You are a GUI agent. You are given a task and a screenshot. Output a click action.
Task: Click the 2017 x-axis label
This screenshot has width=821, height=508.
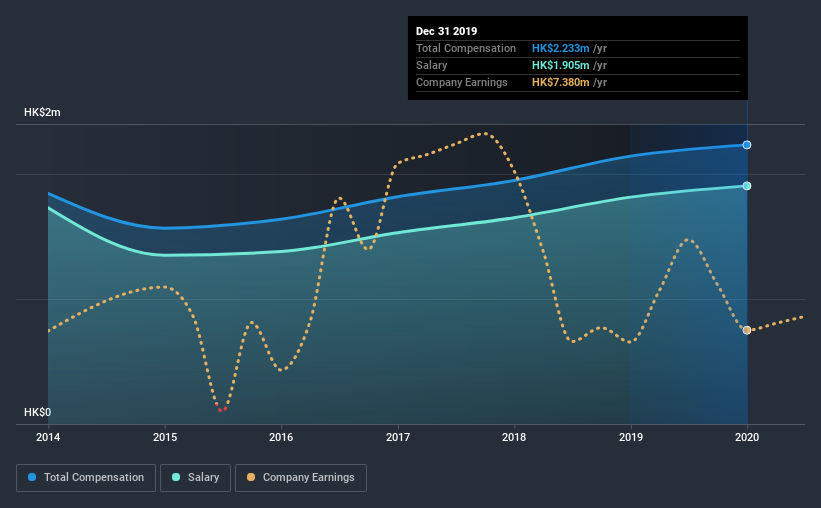click(398, 437)
